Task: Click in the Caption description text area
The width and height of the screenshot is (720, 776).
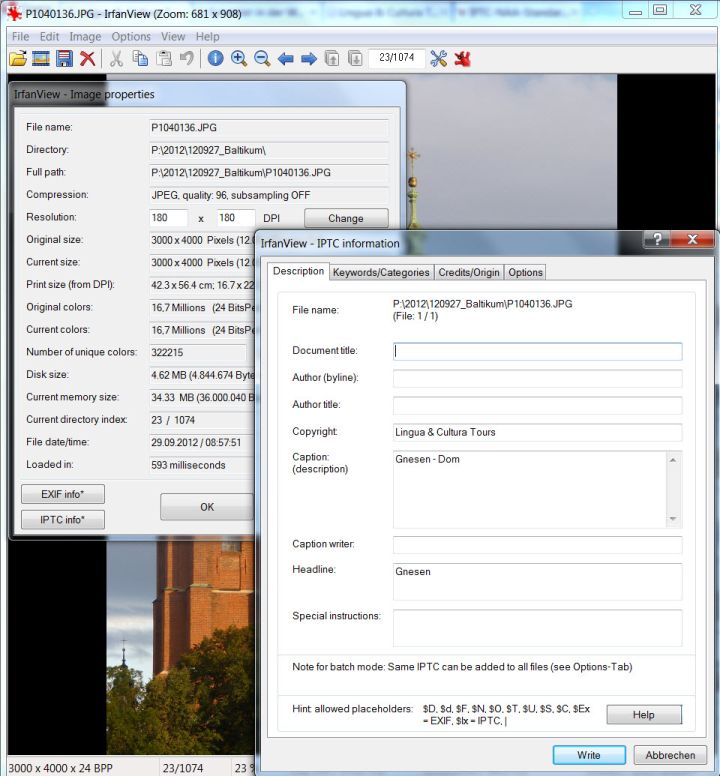Action: click(529, 489)
